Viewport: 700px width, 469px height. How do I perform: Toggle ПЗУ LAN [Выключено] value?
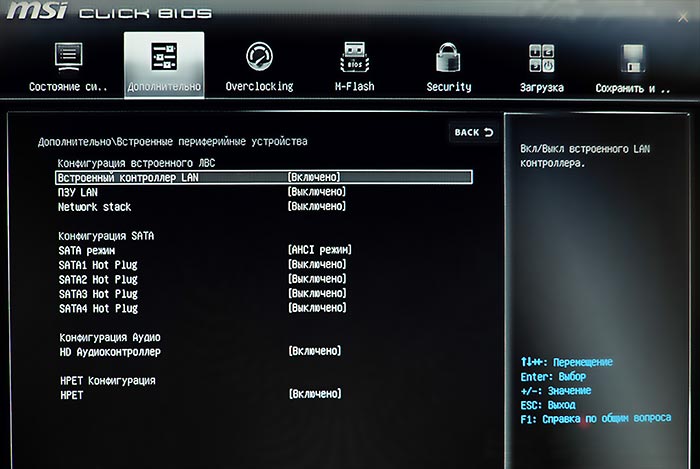click(x=317, y=192)
